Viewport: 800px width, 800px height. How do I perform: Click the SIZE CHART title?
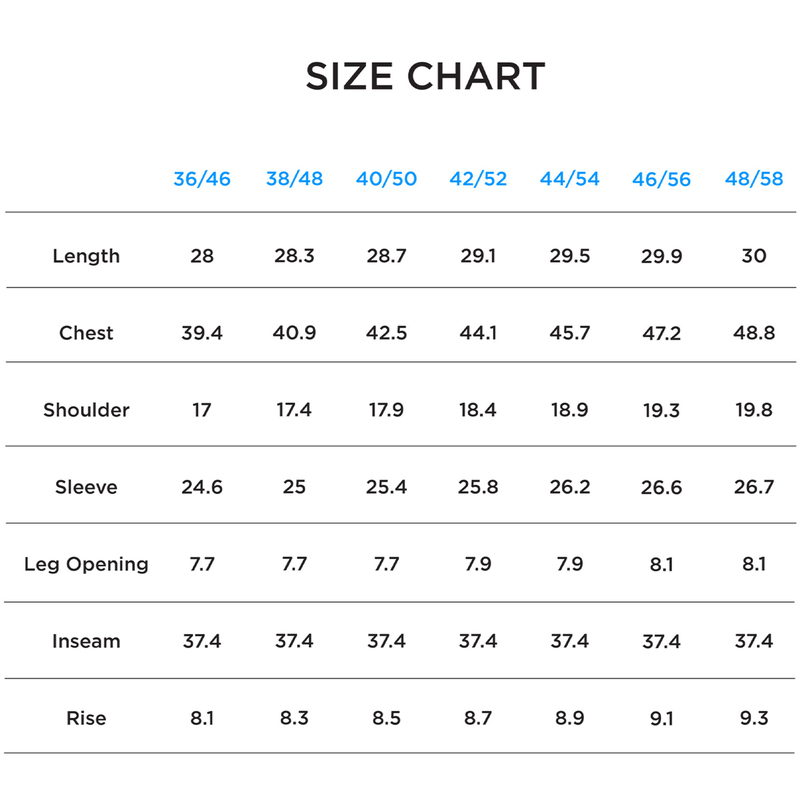pyautogui.click(x=425, y=77)
